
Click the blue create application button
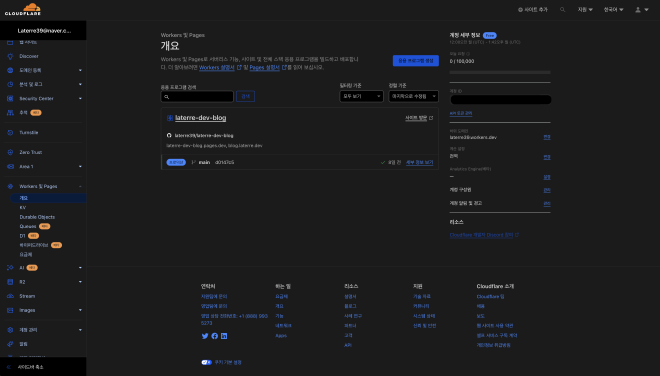pos(415,61)
